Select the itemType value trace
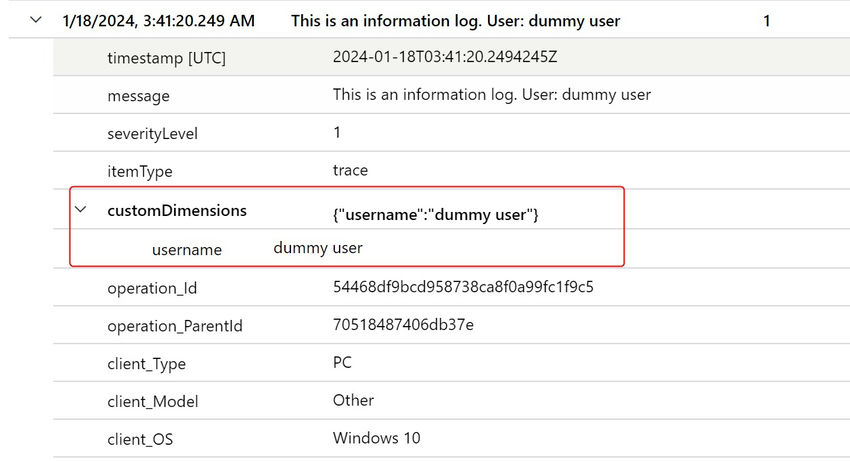850x461 pixels. click(350, 170)
